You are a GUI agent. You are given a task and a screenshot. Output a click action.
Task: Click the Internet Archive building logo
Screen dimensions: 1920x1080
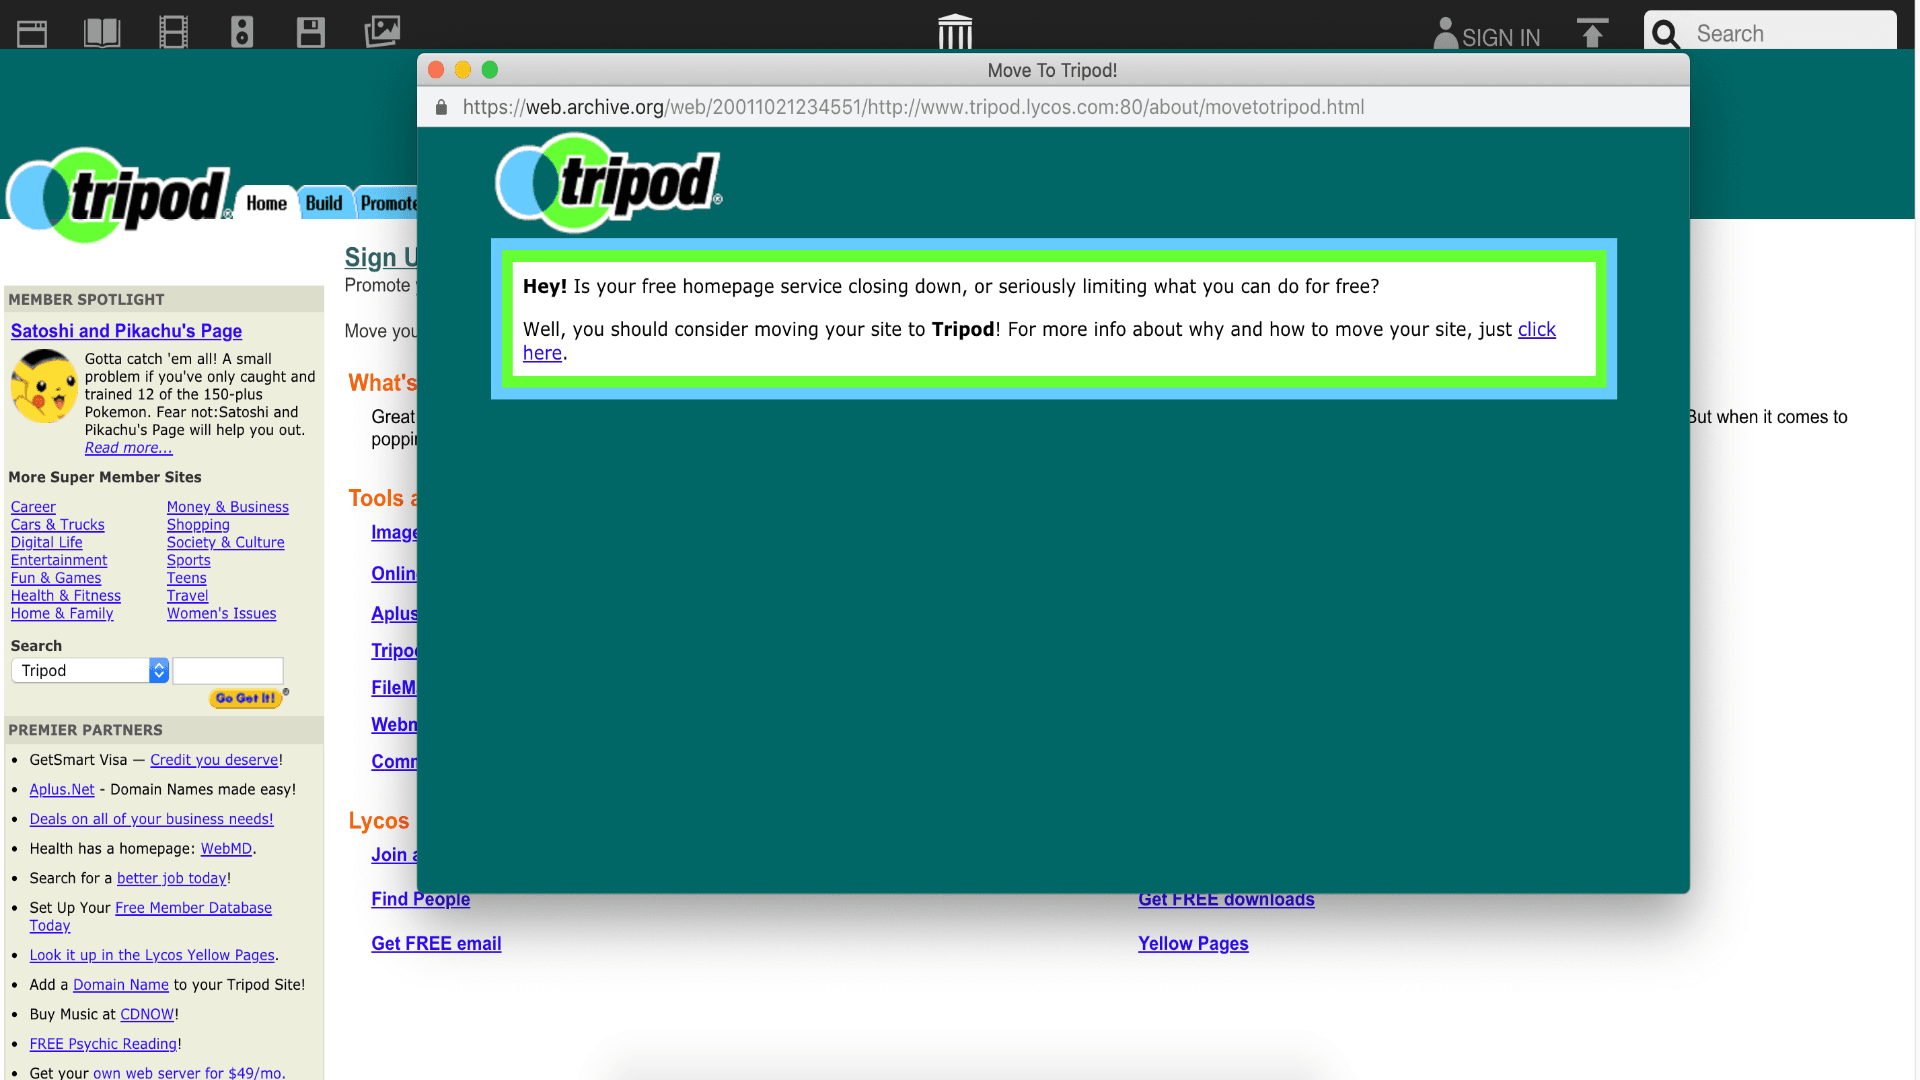955,31
